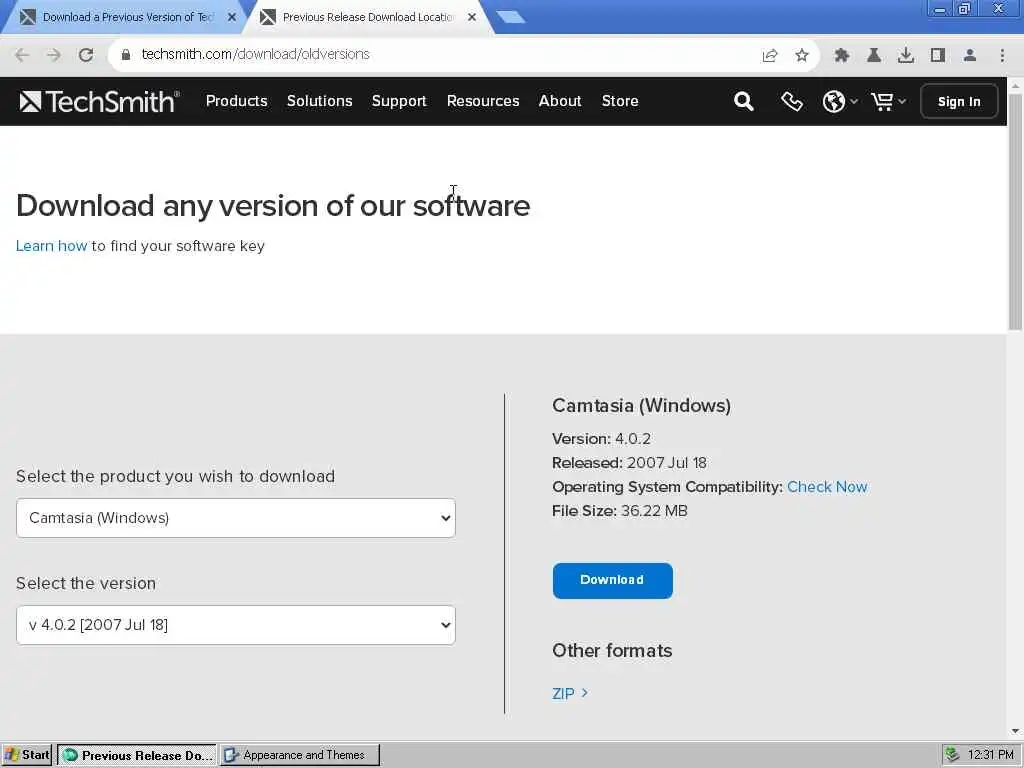The image size is (1024, 768).
Task: Click the 12:31 PM taskbar clock
Action: 990,755
